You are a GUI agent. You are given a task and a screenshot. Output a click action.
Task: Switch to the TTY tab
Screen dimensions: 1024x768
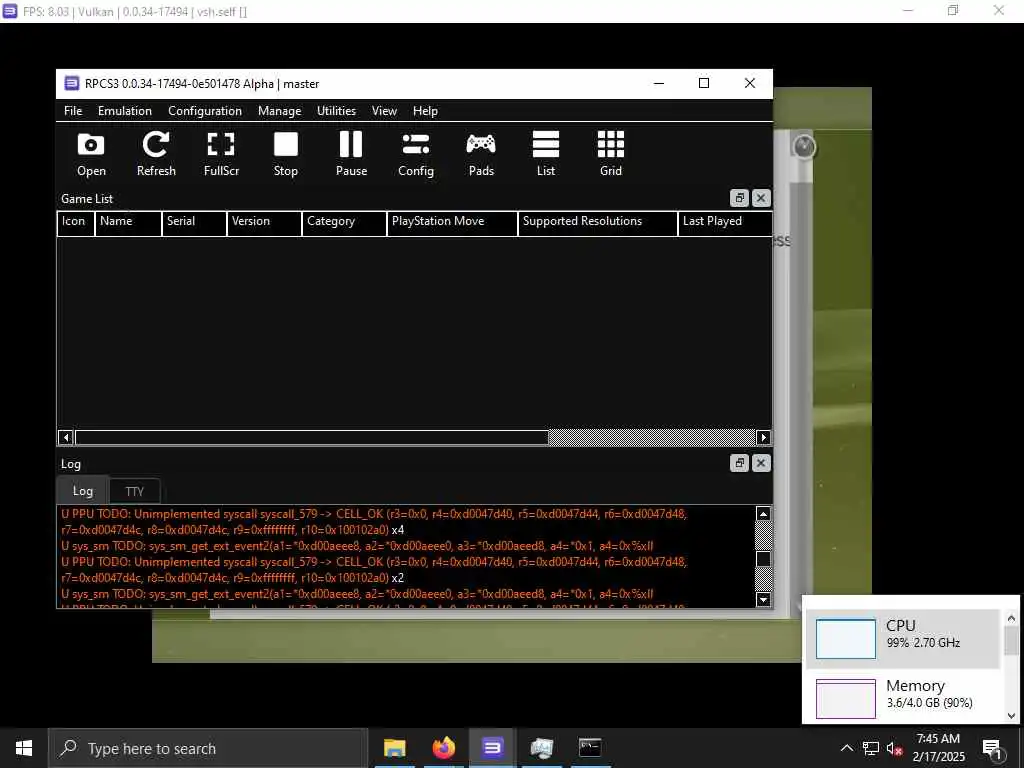click(x=135, y=491)
